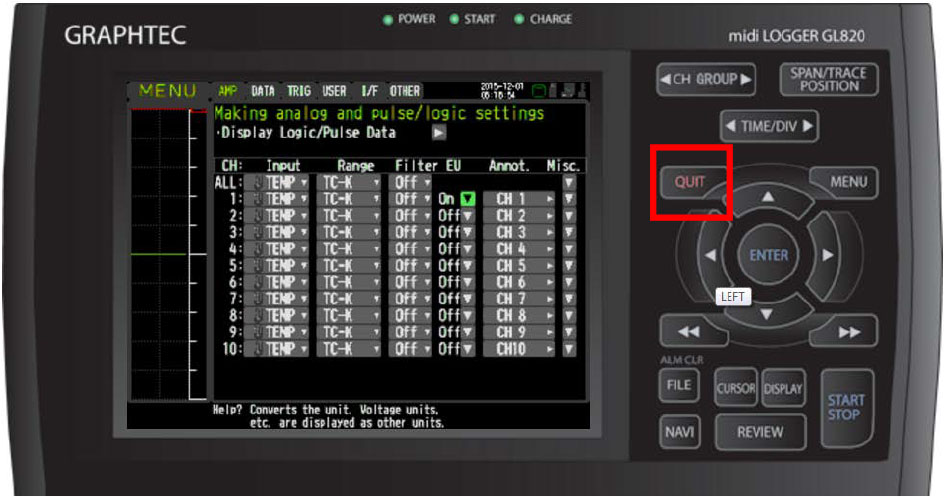The image size is (944, 497).
Task: Open the USER tab
Action: coord(334,91)
